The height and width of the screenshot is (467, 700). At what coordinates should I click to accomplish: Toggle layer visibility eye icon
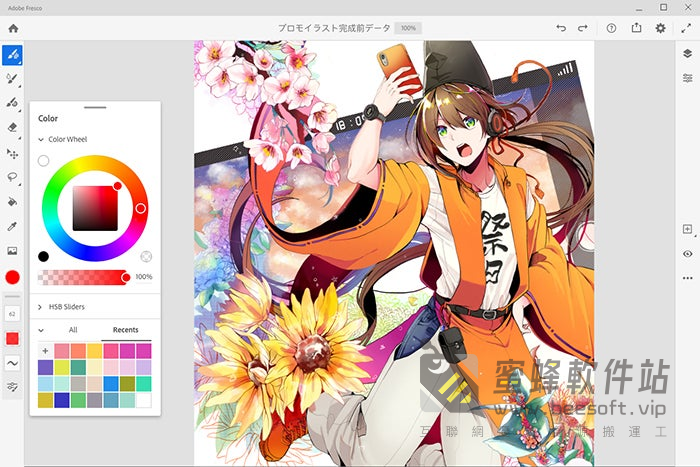click(x=688, y=254)
